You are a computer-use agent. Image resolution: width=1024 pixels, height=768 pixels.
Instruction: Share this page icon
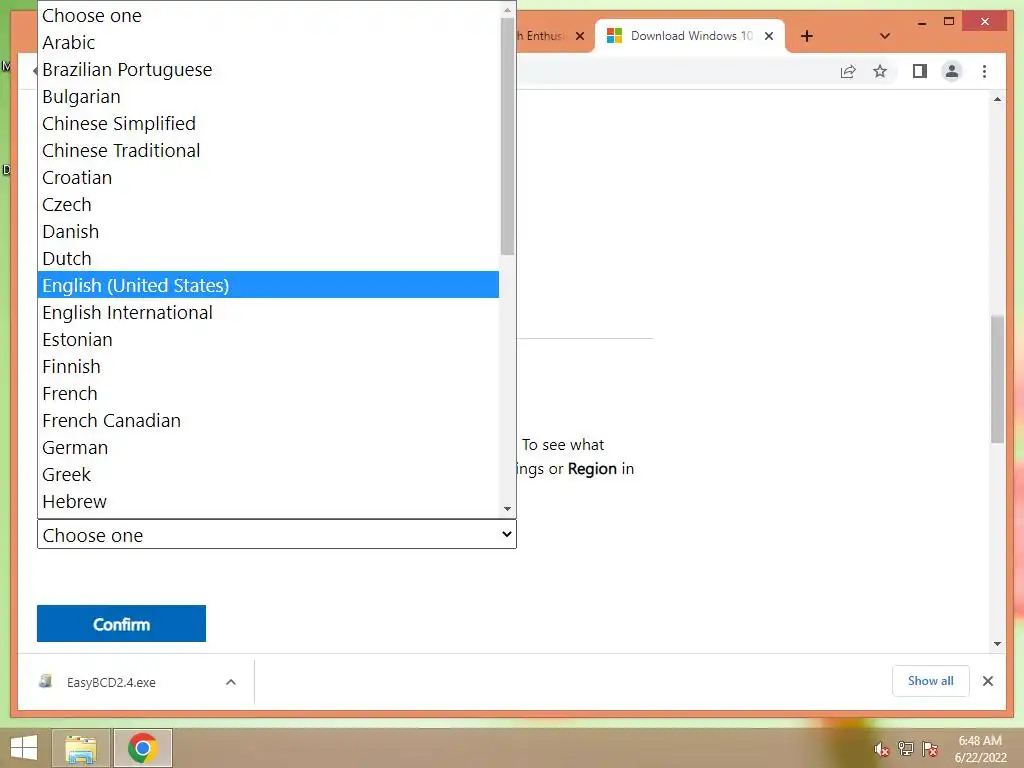pos(848,71)
